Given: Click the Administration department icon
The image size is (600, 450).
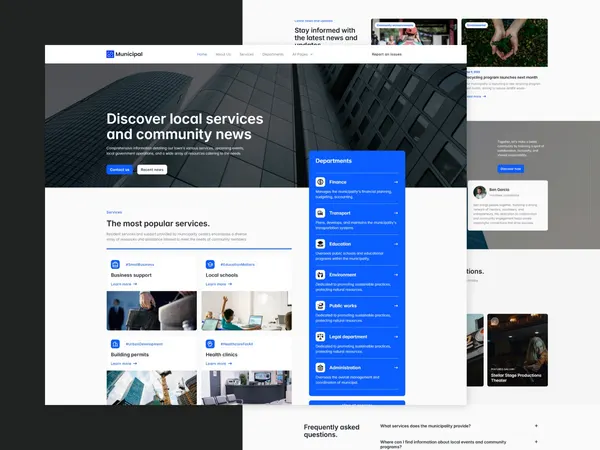Looking at the screenshot, I should point(320,368).
